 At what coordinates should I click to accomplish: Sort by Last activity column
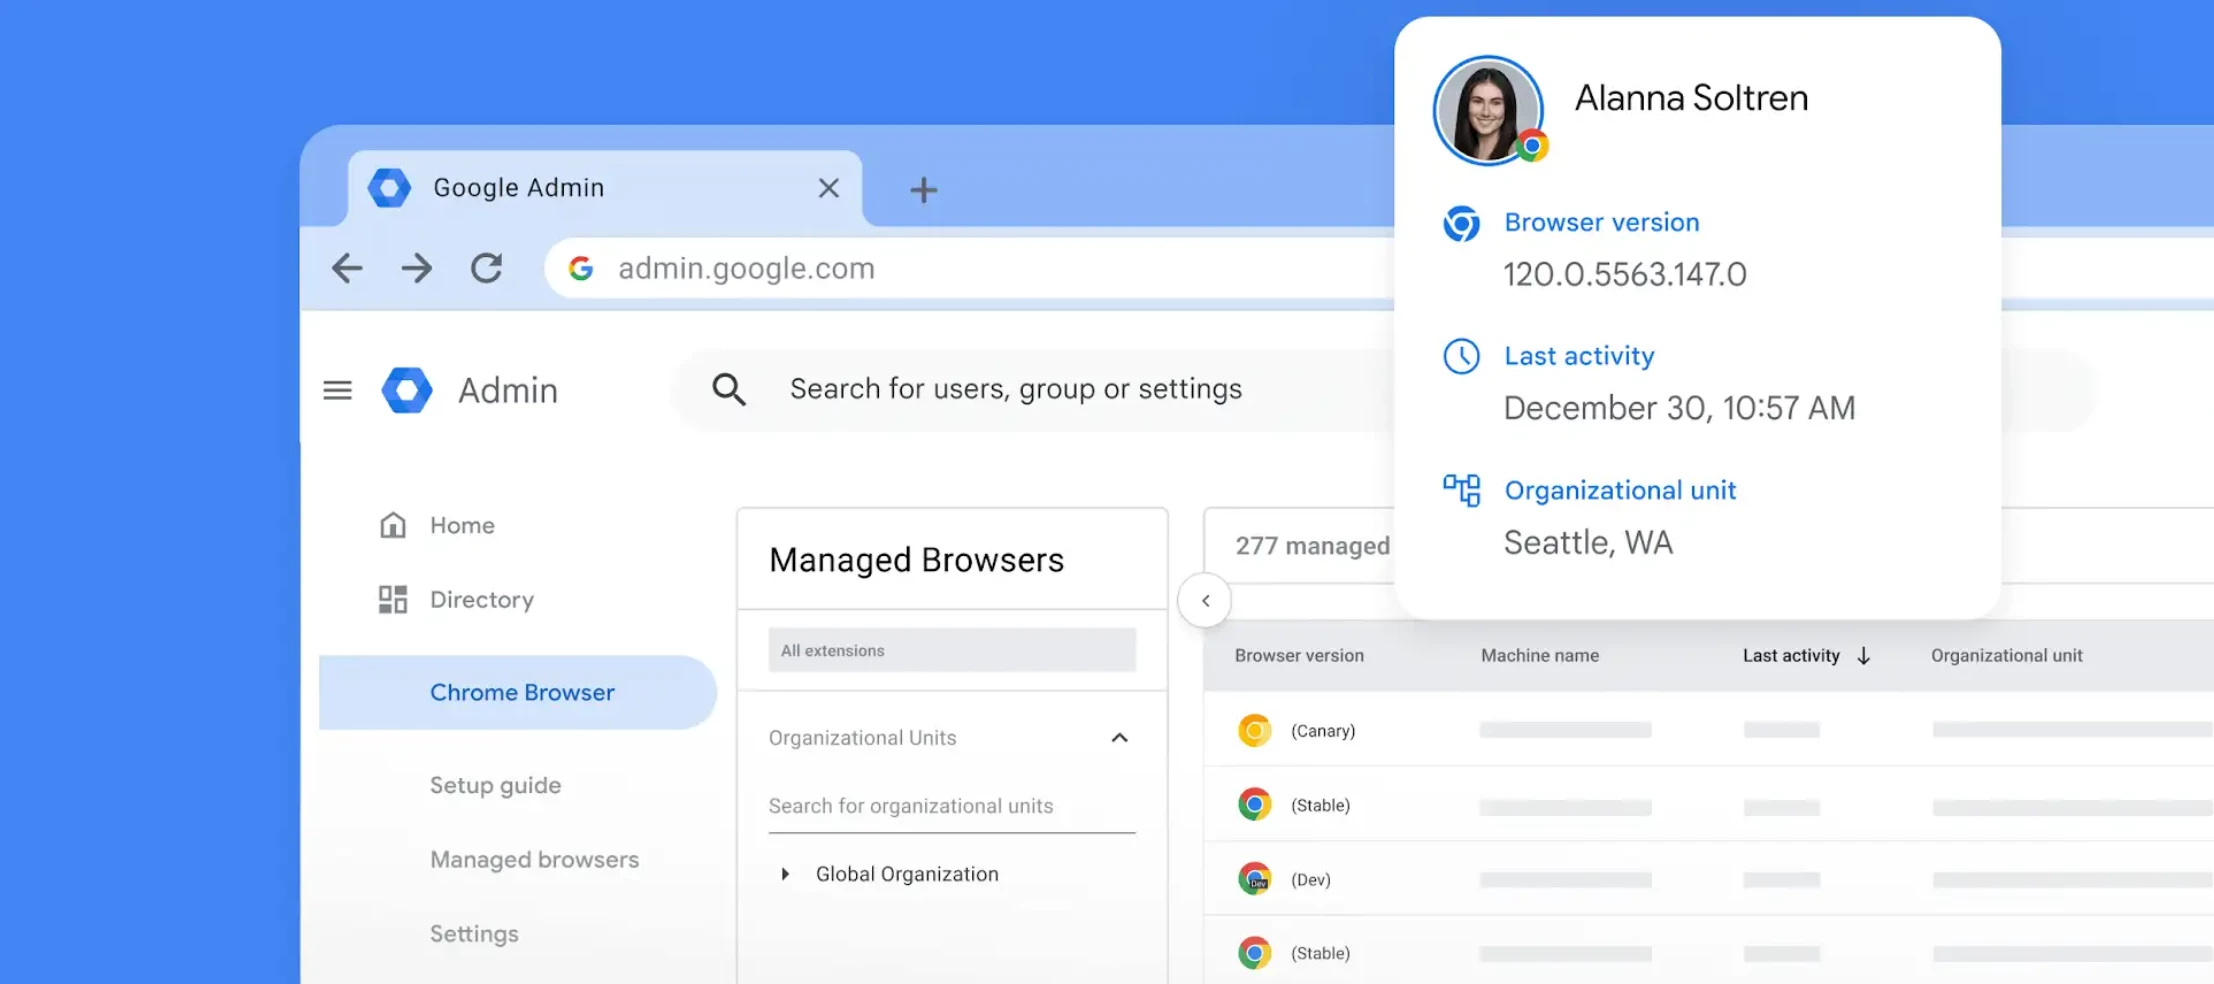(1791, 655)
